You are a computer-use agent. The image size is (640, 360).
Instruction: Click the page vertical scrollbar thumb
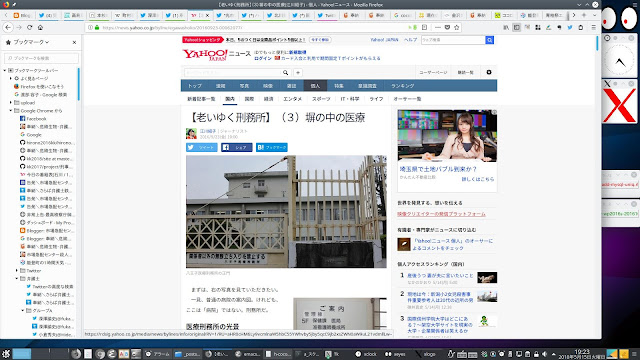597,43
